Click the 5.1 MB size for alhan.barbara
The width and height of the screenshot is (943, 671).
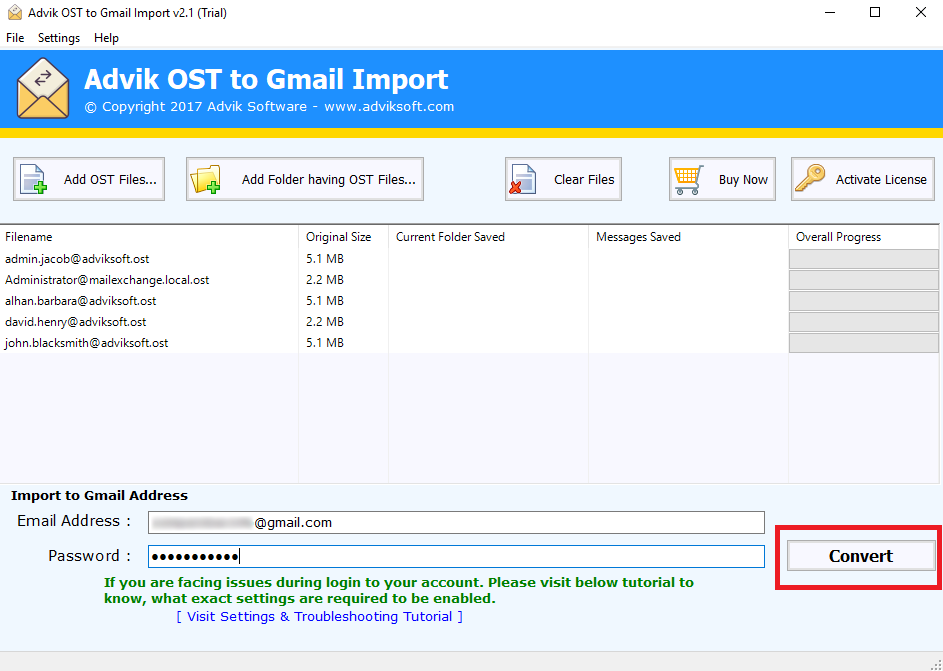click(325, 301)
